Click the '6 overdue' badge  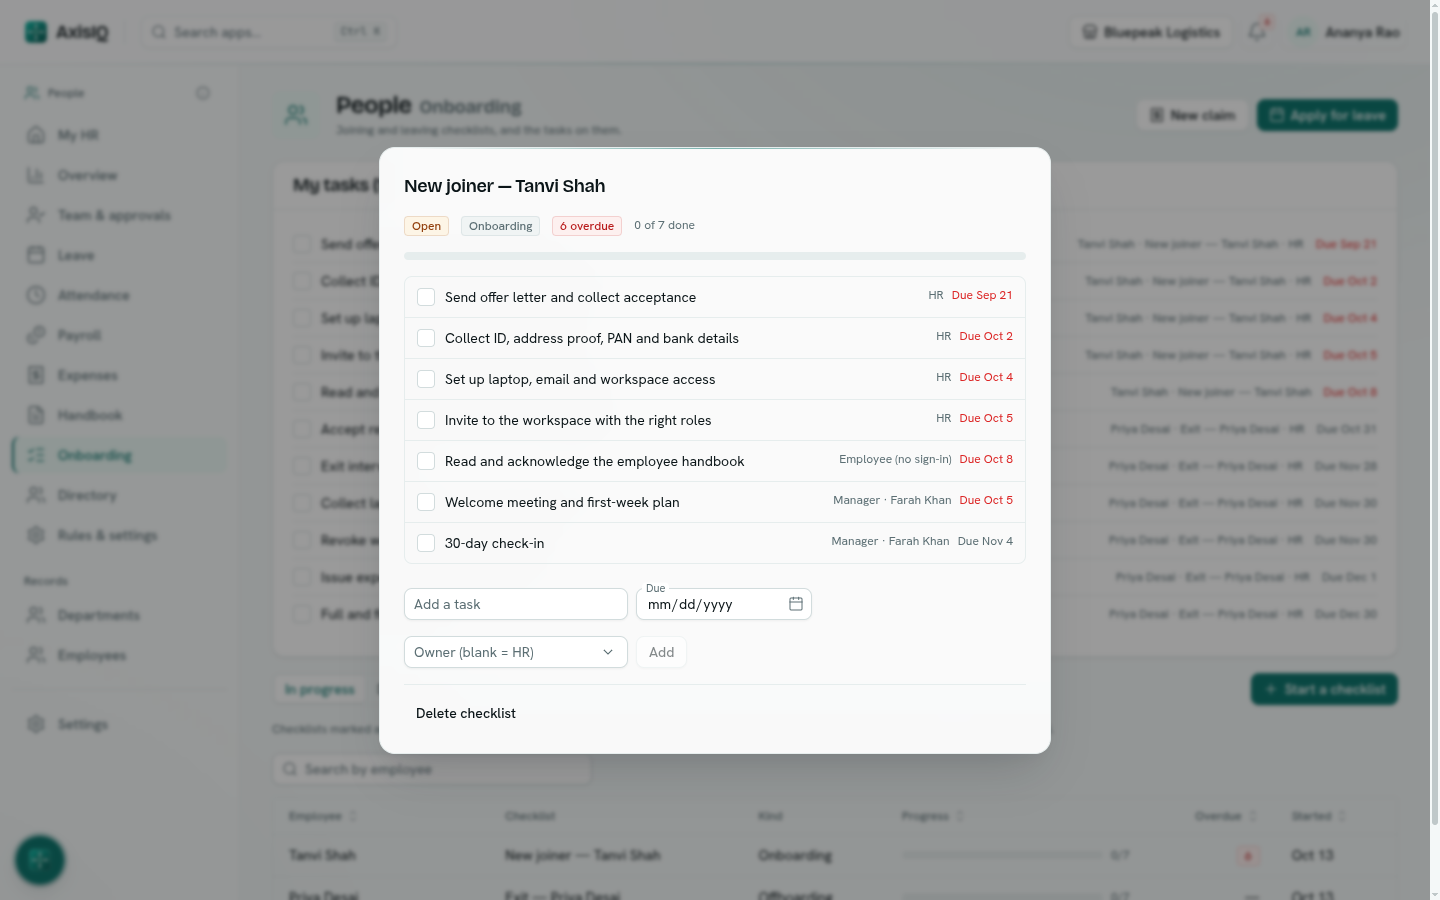(587, 226)
